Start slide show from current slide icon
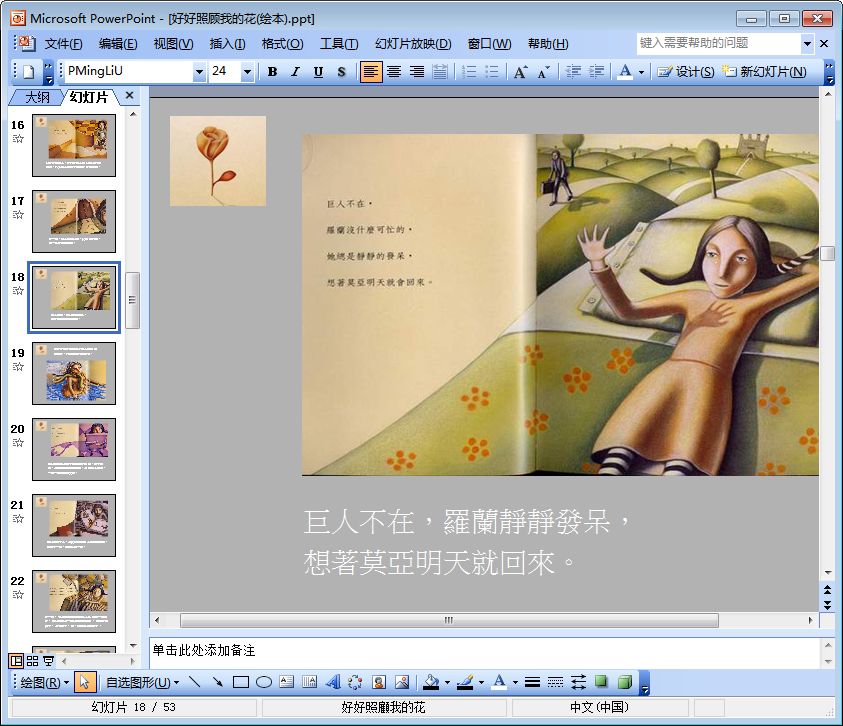Screen dimensions: 843x726 pos(48,661)
